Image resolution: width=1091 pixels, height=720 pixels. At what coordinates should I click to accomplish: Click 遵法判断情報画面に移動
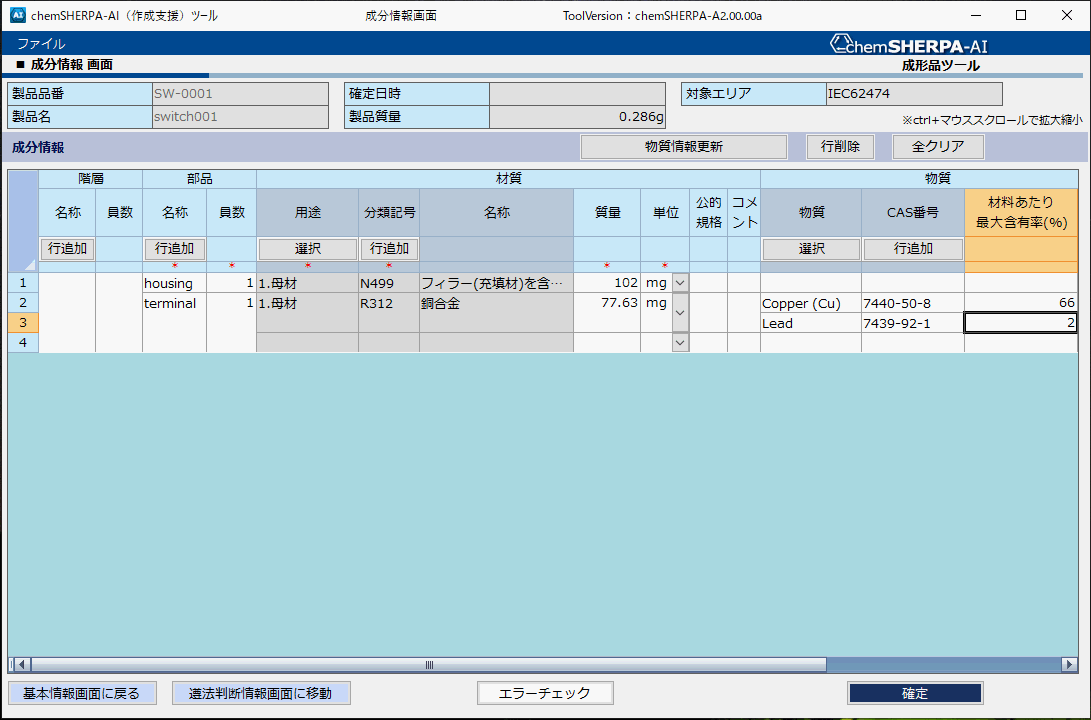point(261,692)
